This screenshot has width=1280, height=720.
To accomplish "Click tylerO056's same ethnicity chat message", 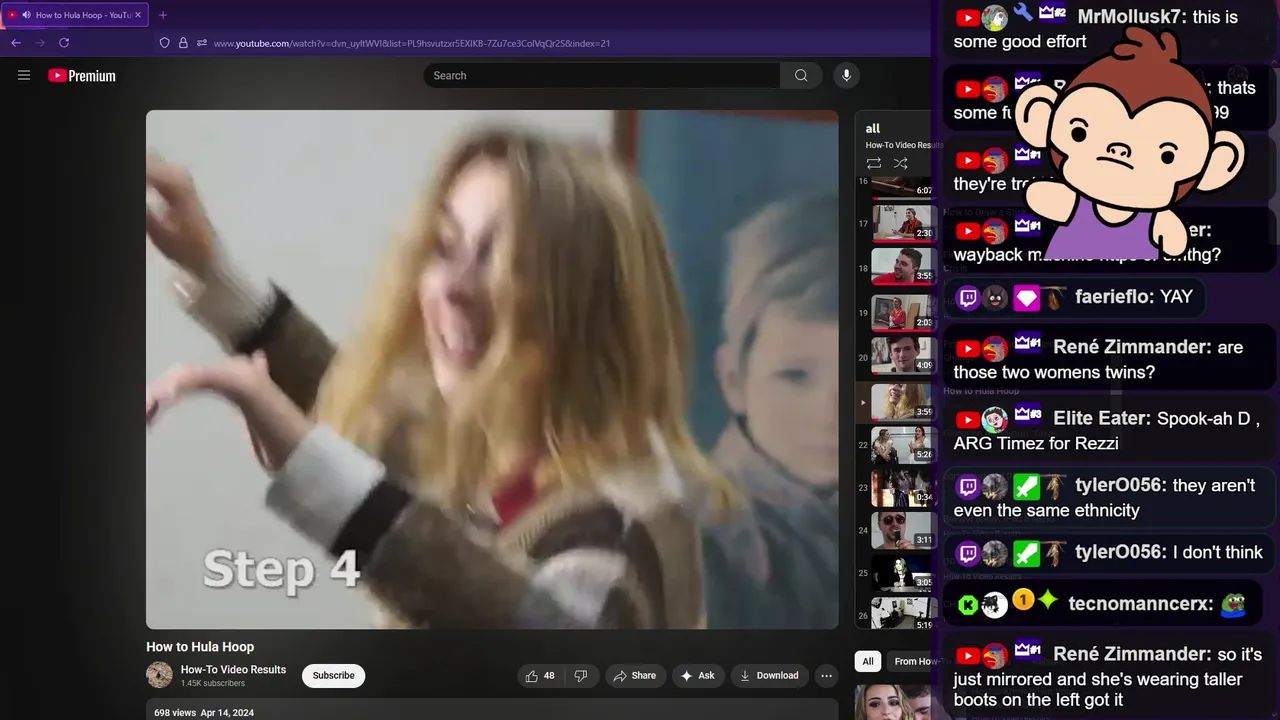I will click(1108, 498).
